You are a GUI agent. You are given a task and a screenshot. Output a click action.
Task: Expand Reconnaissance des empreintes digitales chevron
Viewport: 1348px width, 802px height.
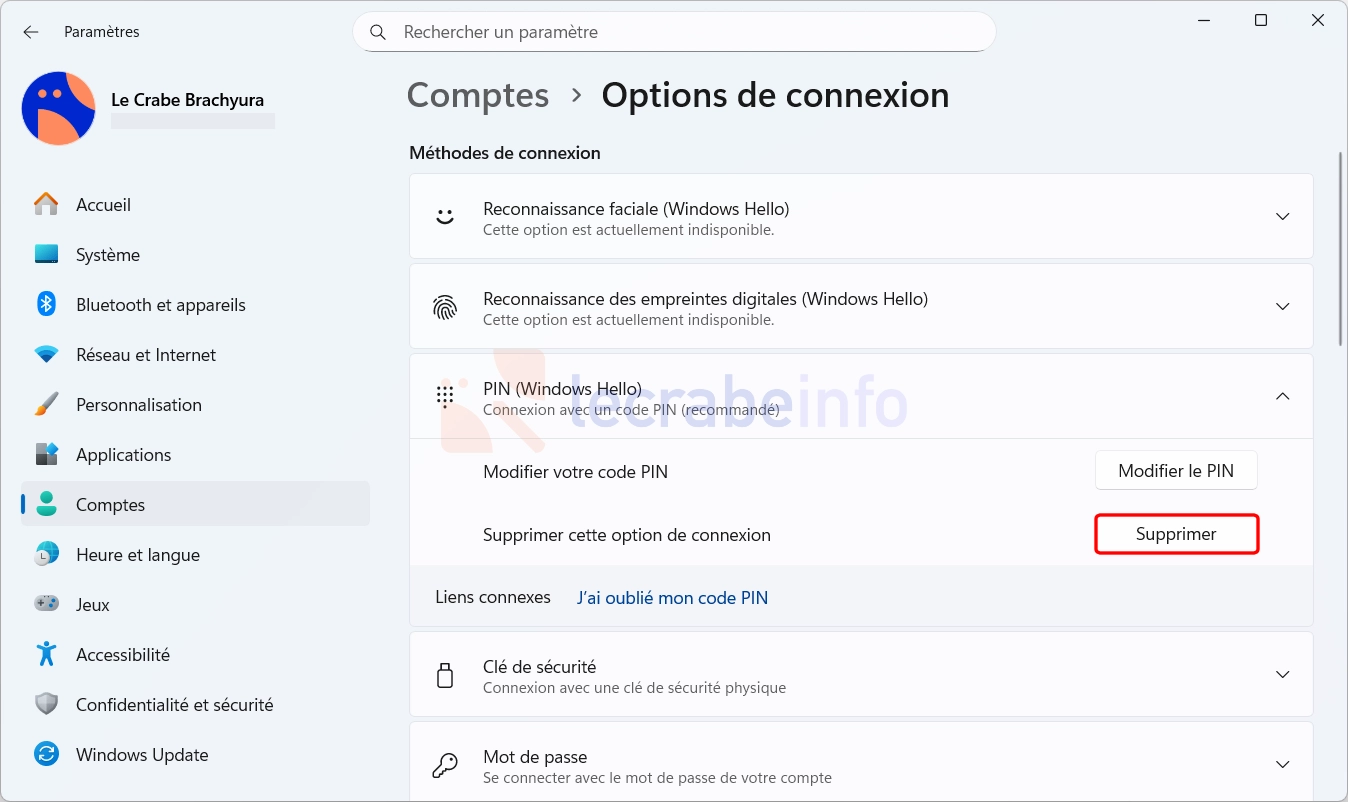click(1283, 306)
